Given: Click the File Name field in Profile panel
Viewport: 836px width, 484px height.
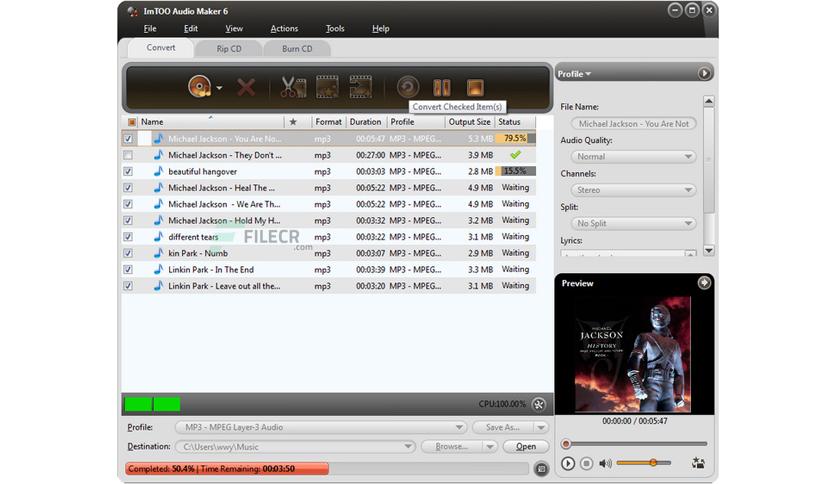Looking at the screenshot, I should tap(633, 124).
